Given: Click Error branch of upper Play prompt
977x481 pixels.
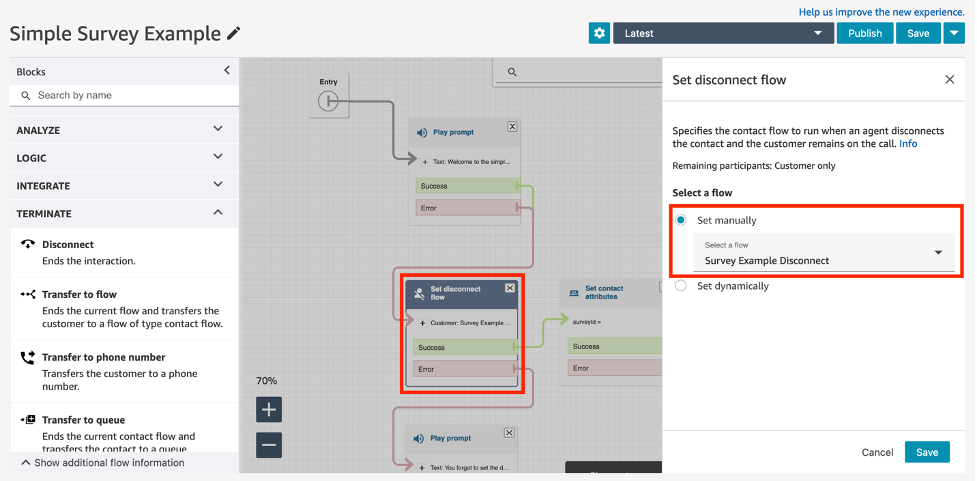Looking at the screenshot, I should (466, 207).
